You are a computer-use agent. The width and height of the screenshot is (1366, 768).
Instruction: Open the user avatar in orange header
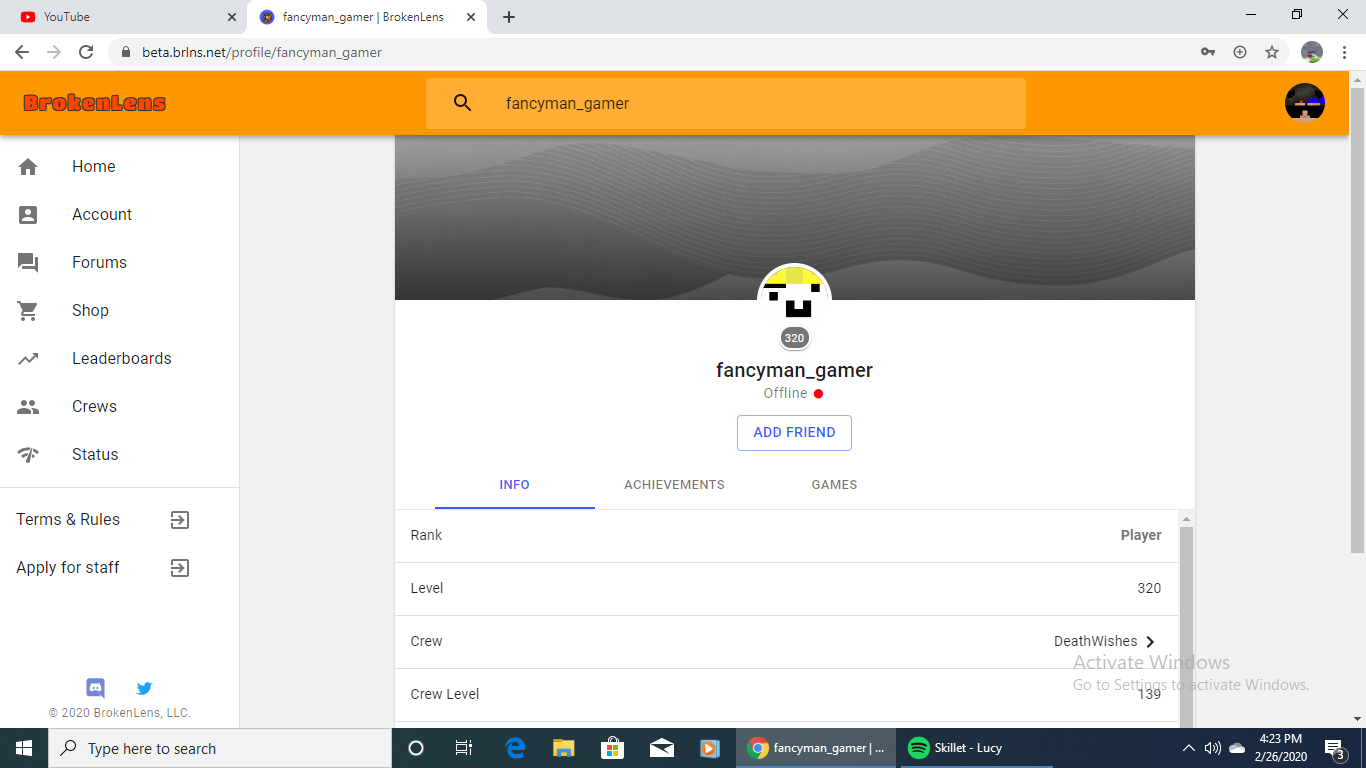(1305, 103)
